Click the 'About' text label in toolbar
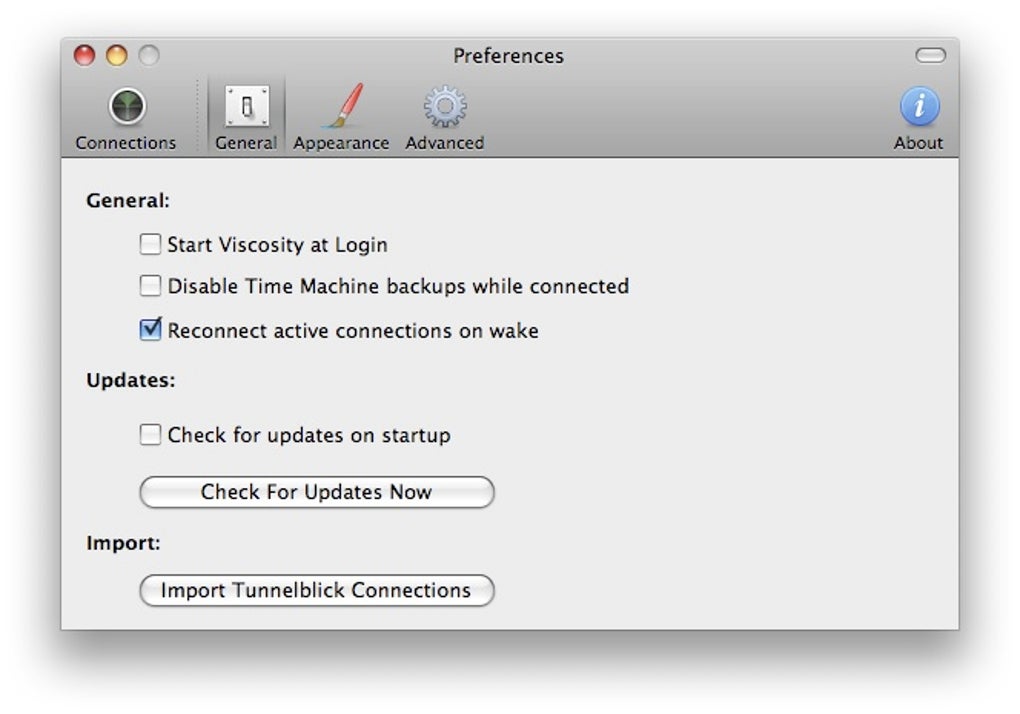Screen dimensions: 1020x714 pyautogui.click(x=918, y=143)
